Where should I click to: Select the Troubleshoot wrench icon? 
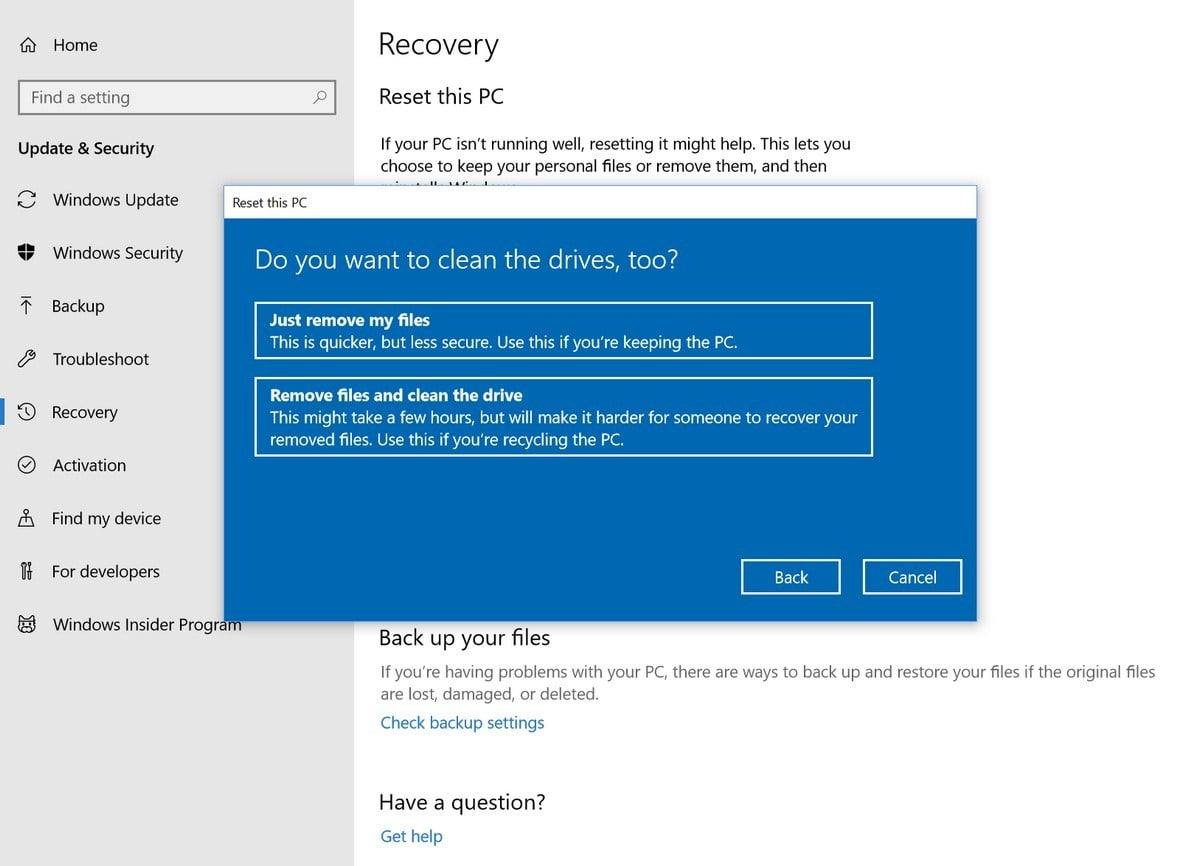click(26, 359)
